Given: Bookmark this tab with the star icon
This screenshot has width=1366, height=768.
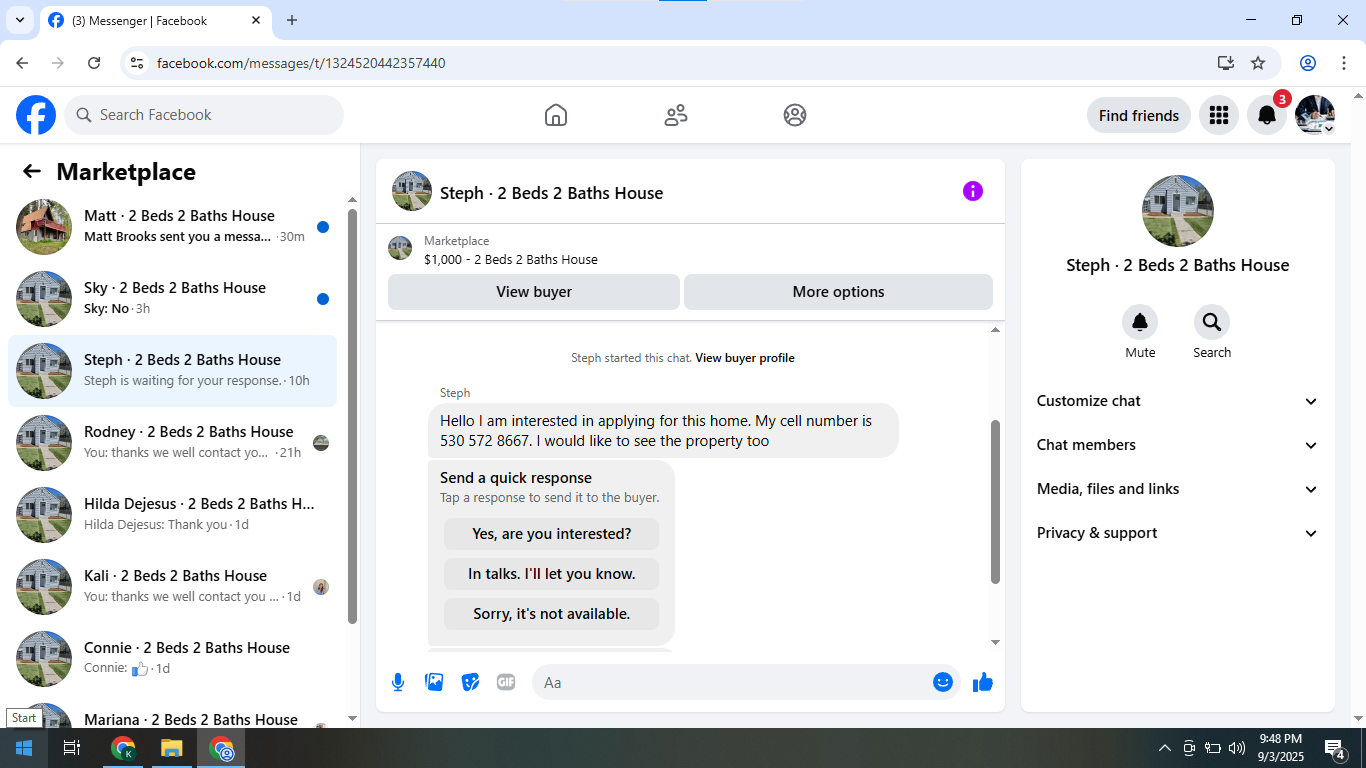Looking at the screenshot, I should coord(1258,63).
